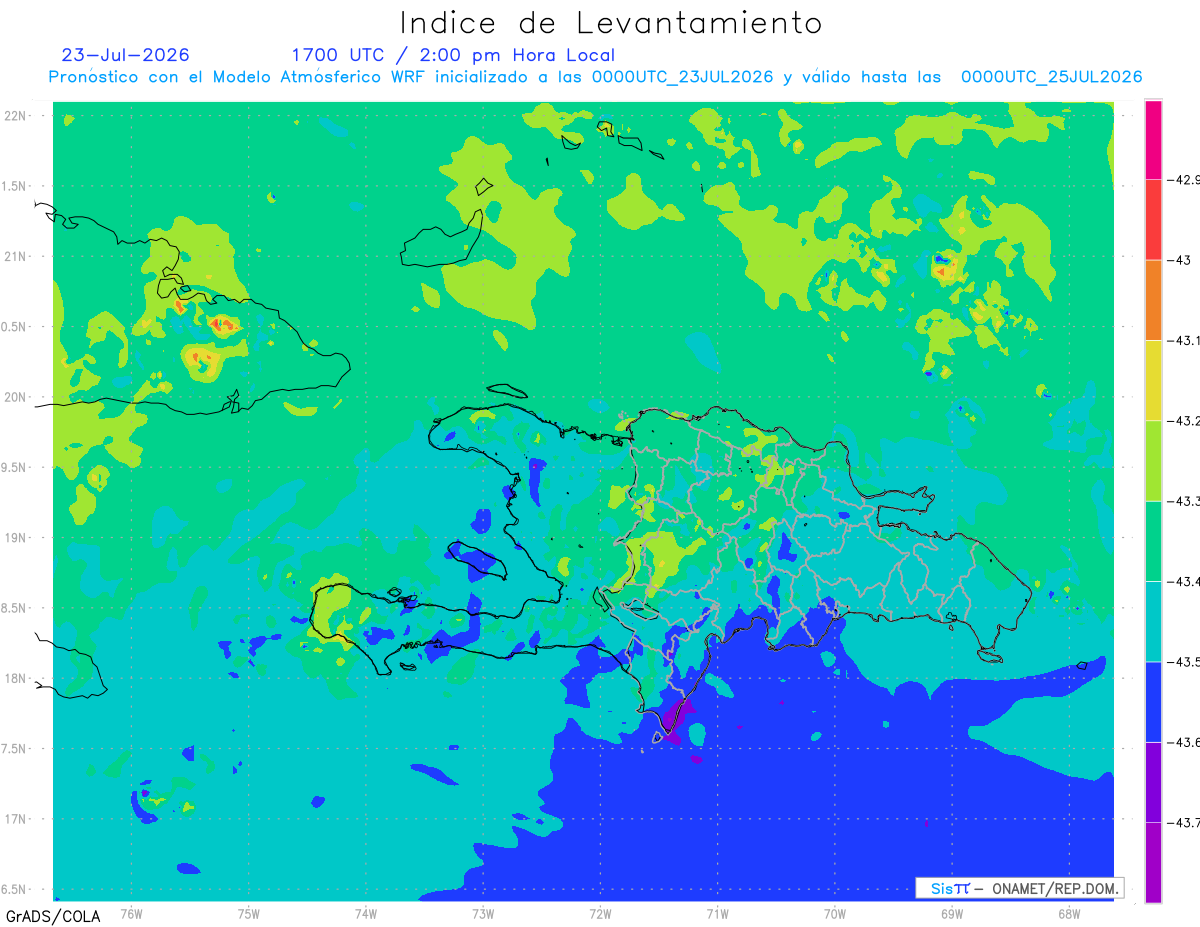Click the '73W' longitude label
Image resolution: width=1200 pixels, height=927 pixels.
483,914
